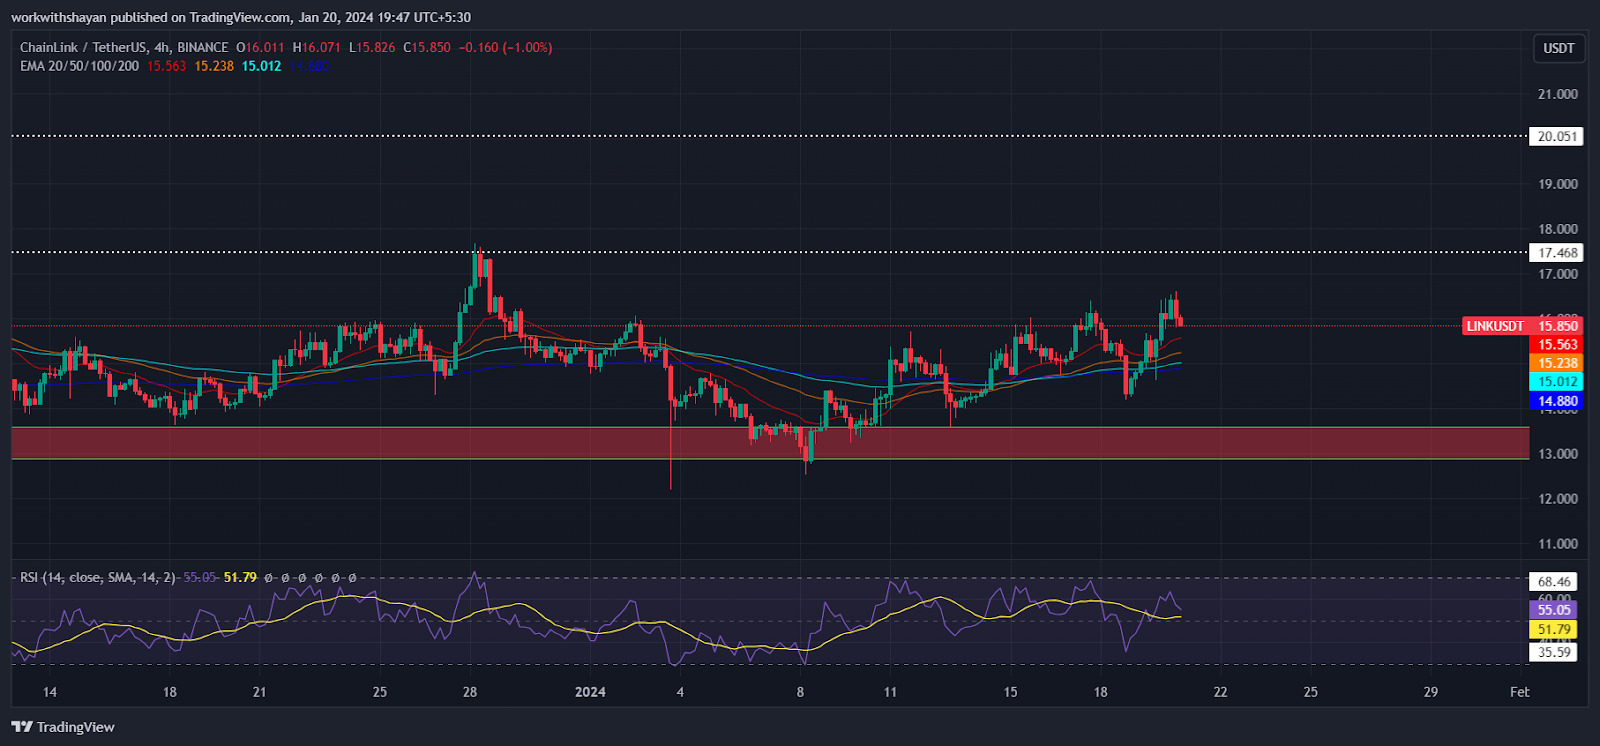
Task: Click the red 15.563 EMA value label
Action: point(1557,345)
